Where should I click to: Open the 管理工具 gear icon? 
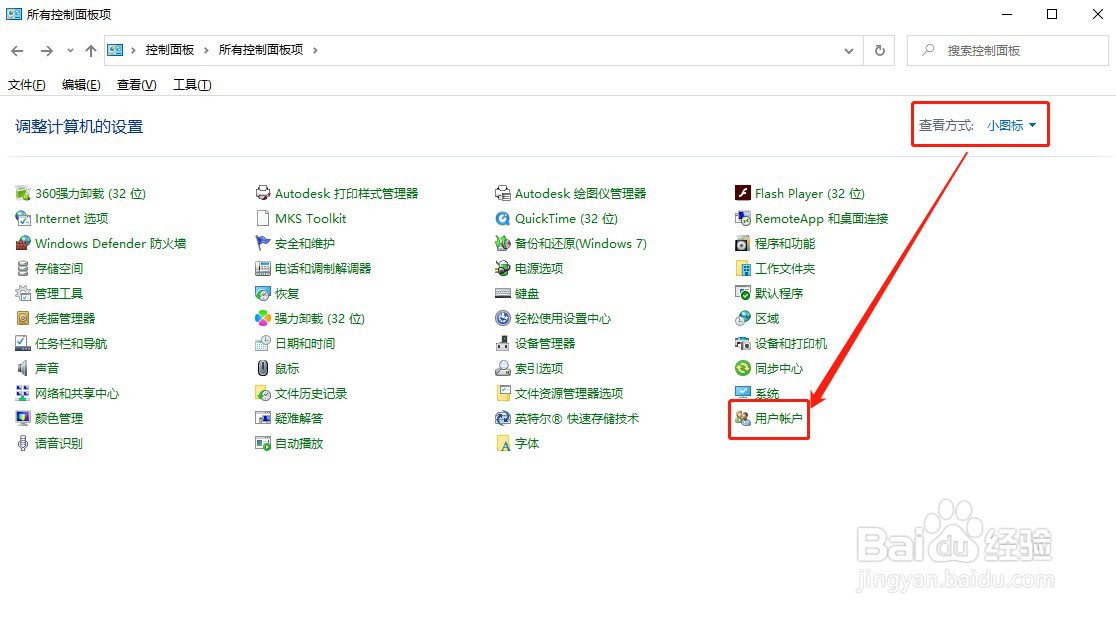(x=23, y=293)
